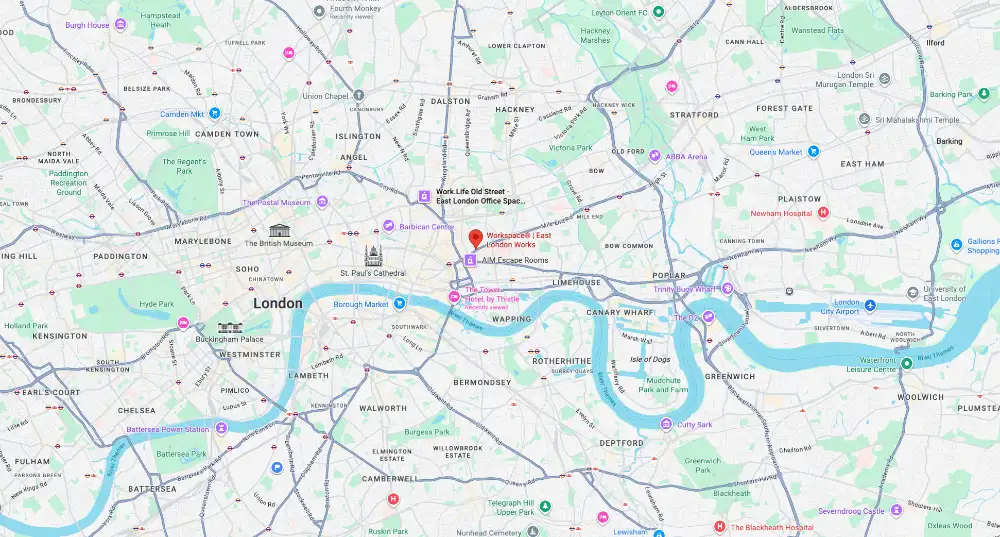Click the Waterfront Leisure Centre green icon
Screen dimensions: 1000x537
coord(906,364)
